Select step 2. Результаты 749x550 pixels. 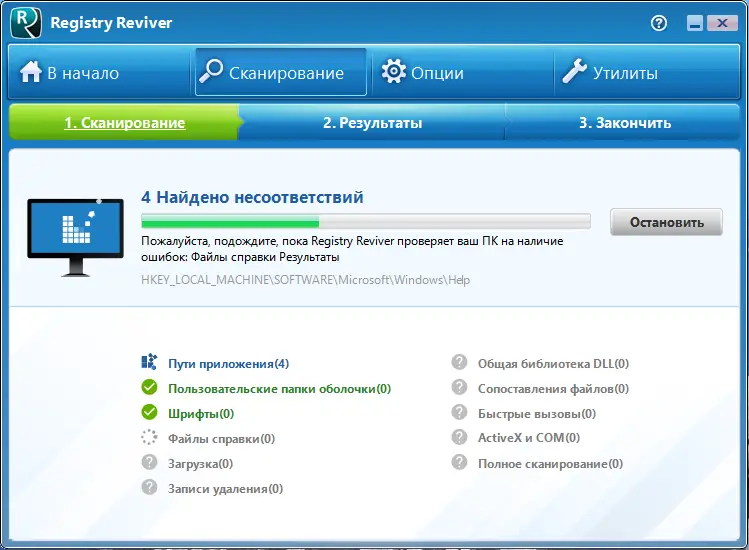tap(373, 122)
